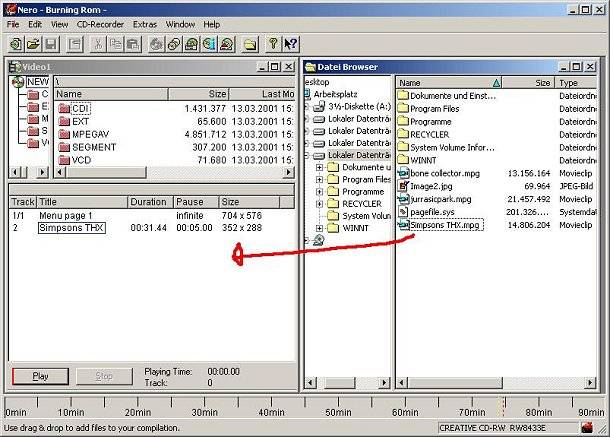Open the View menu

60,24
